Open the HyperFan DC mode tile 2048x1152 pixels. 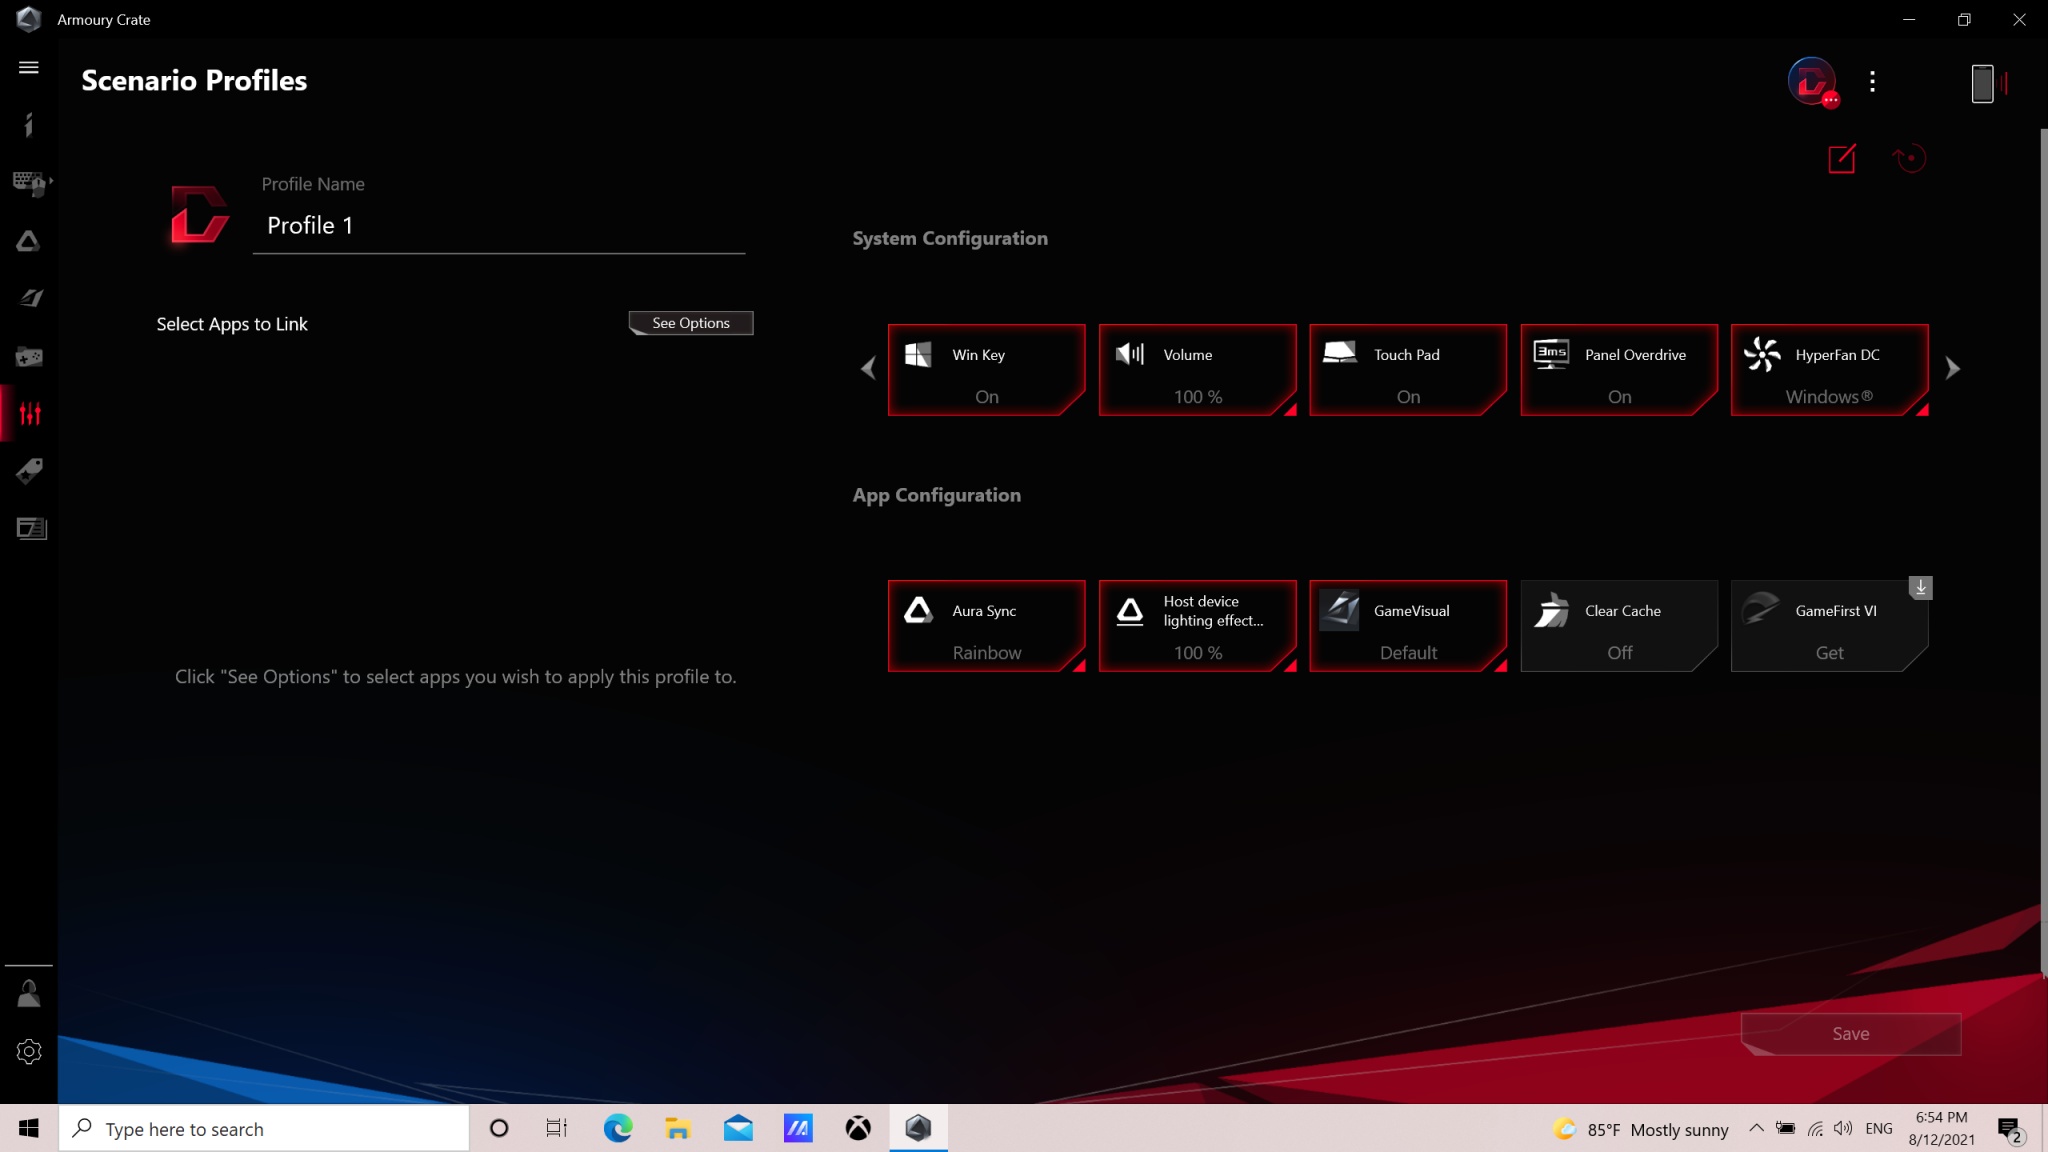click(1830, 370)
